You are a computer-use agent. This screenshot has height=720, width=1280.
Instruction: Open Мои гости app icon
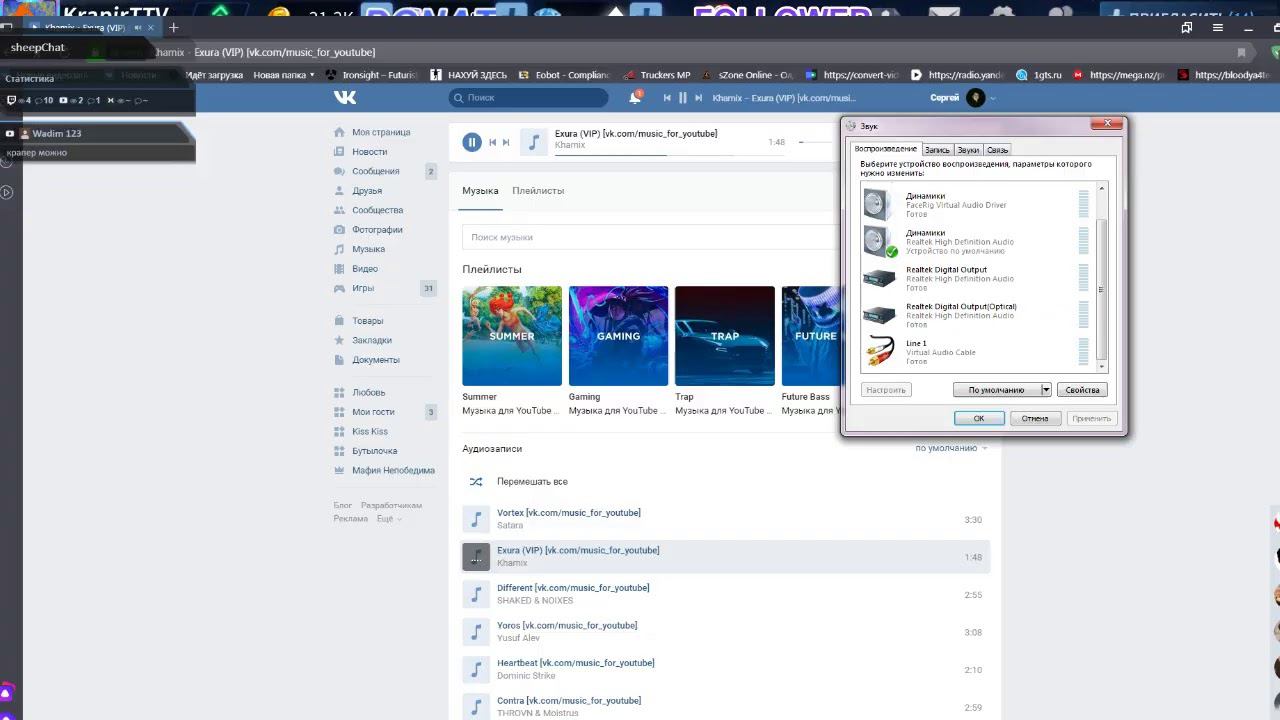coord(340,412)
